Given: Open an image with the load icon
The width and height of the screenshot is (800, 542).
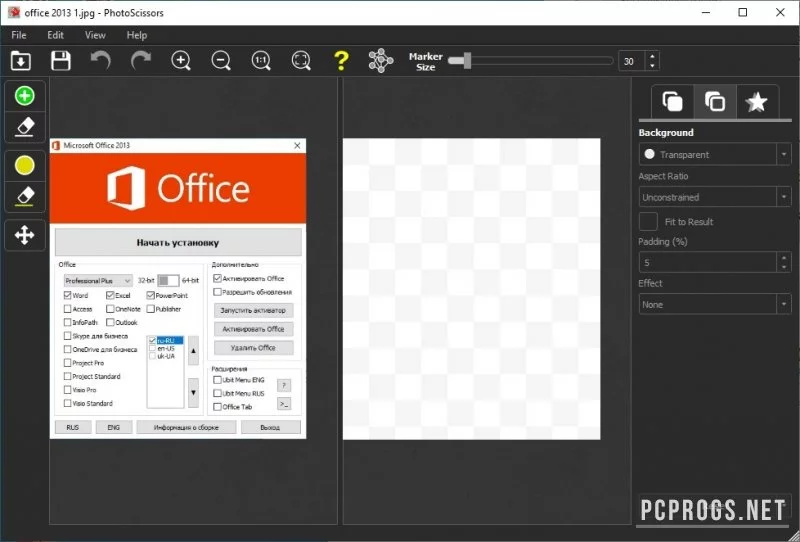Looking at the screenshot, I should coord(21,61).
